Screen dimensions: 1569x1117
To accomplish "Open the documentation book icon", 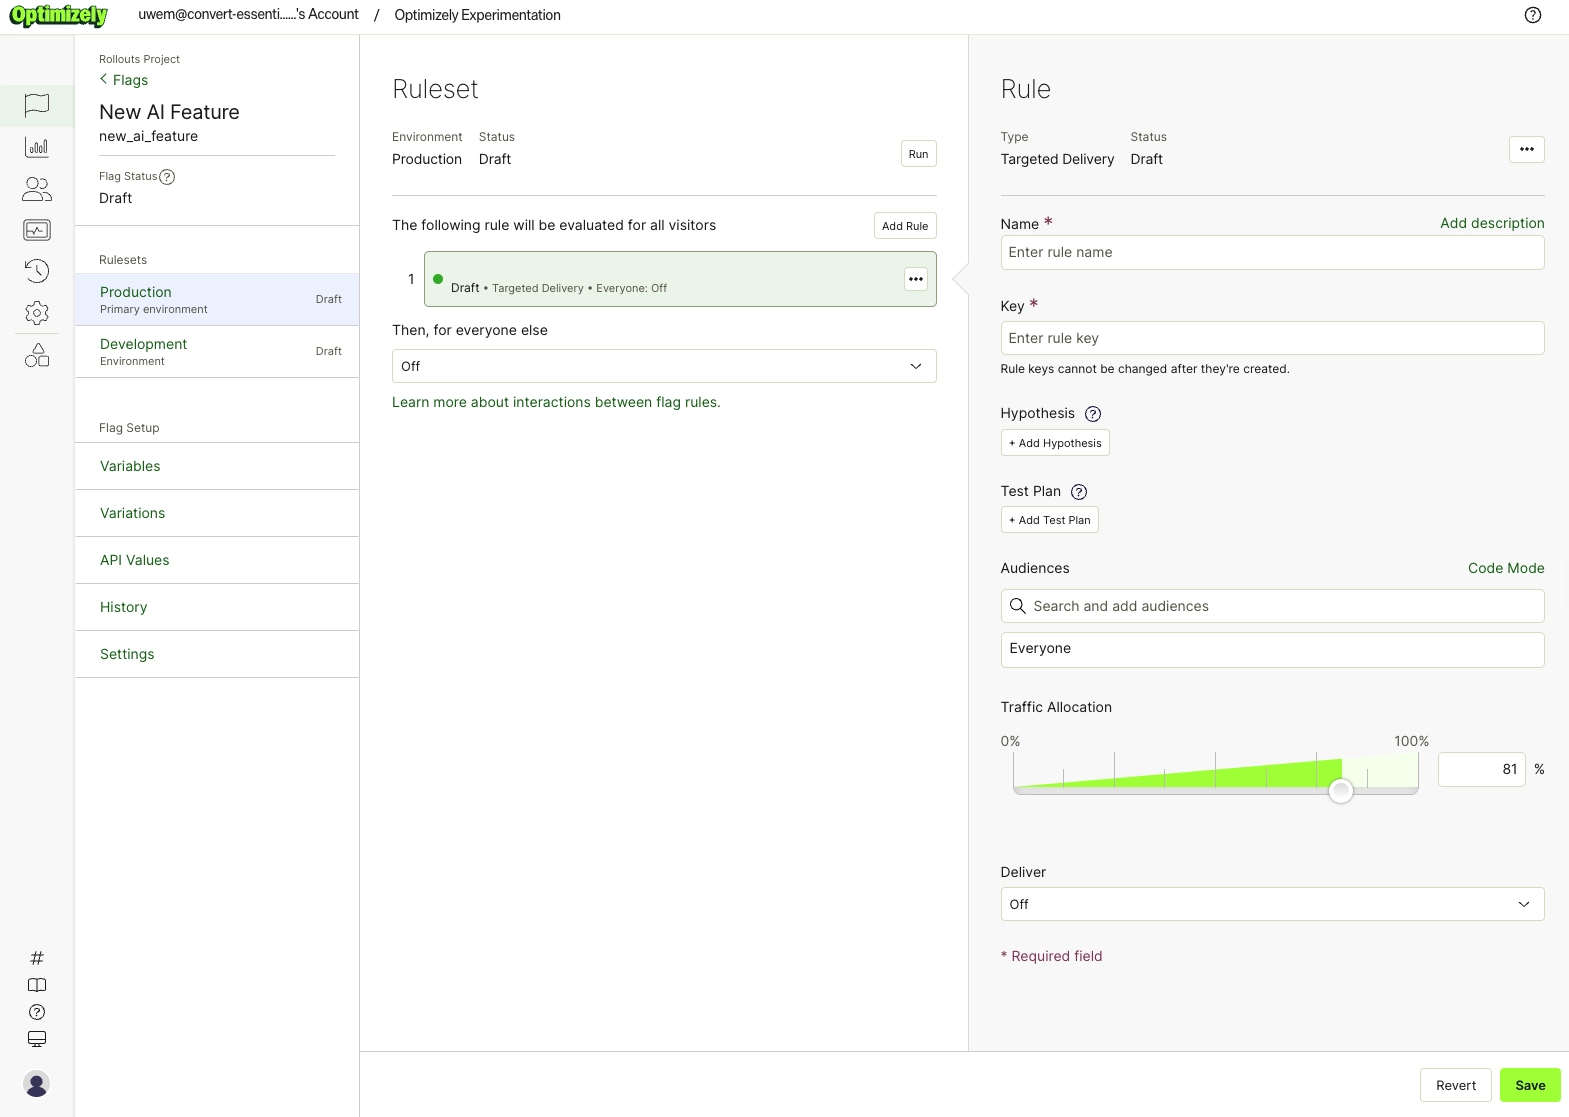I will (37, 985).
